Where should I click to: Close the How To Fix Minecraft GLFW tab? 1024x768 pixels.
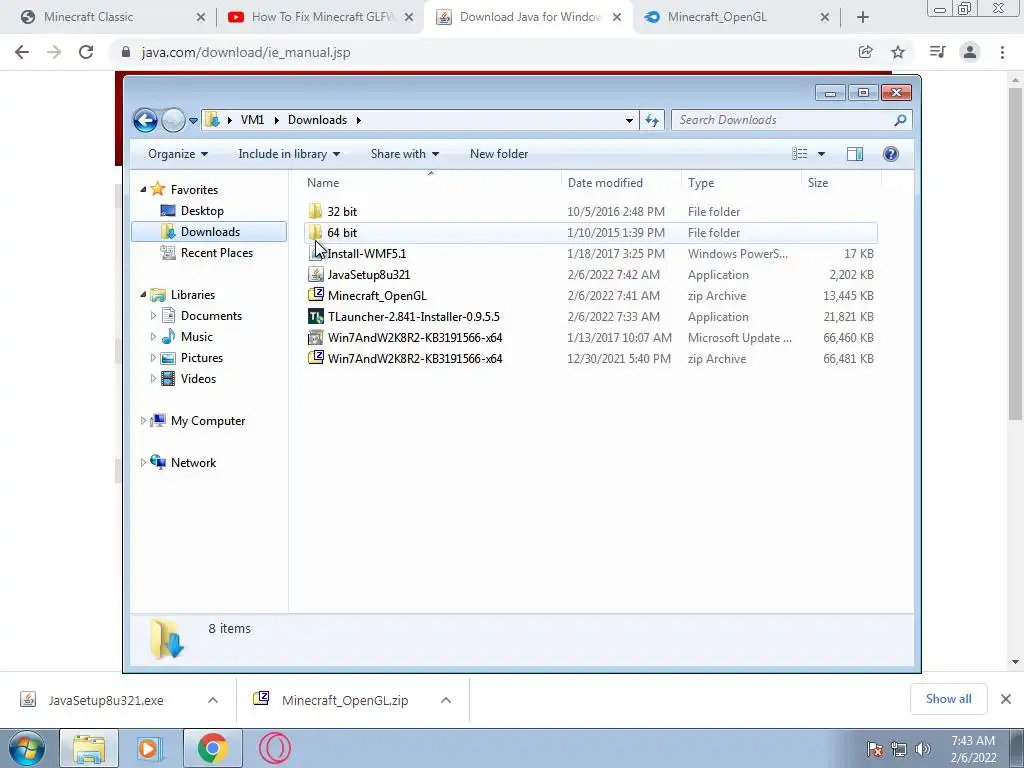coord(409,17)
